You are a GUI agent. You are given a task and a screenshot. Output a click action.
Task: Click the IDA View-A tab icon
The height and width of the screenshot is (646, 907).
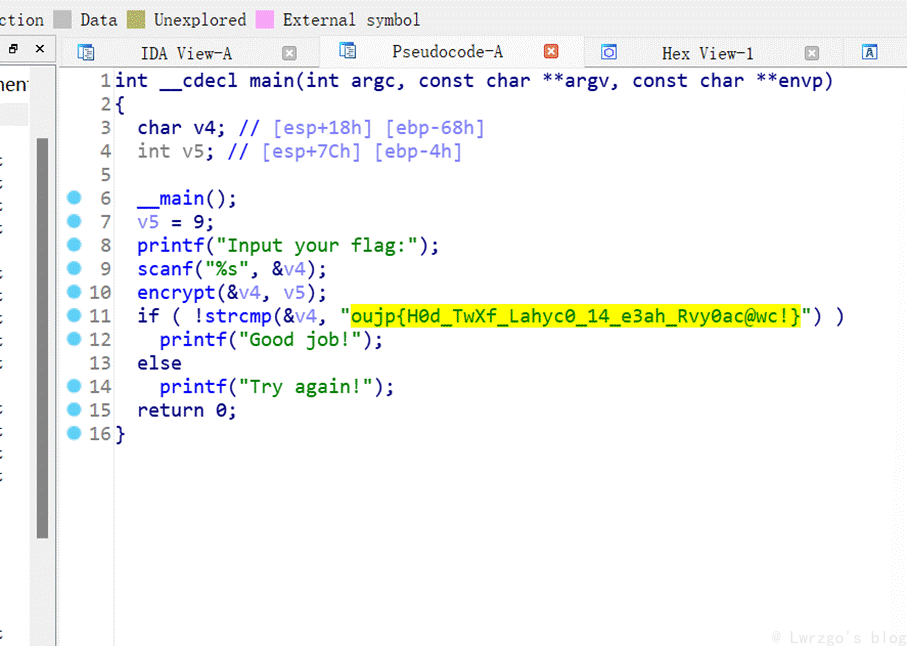tap(86, 53)
